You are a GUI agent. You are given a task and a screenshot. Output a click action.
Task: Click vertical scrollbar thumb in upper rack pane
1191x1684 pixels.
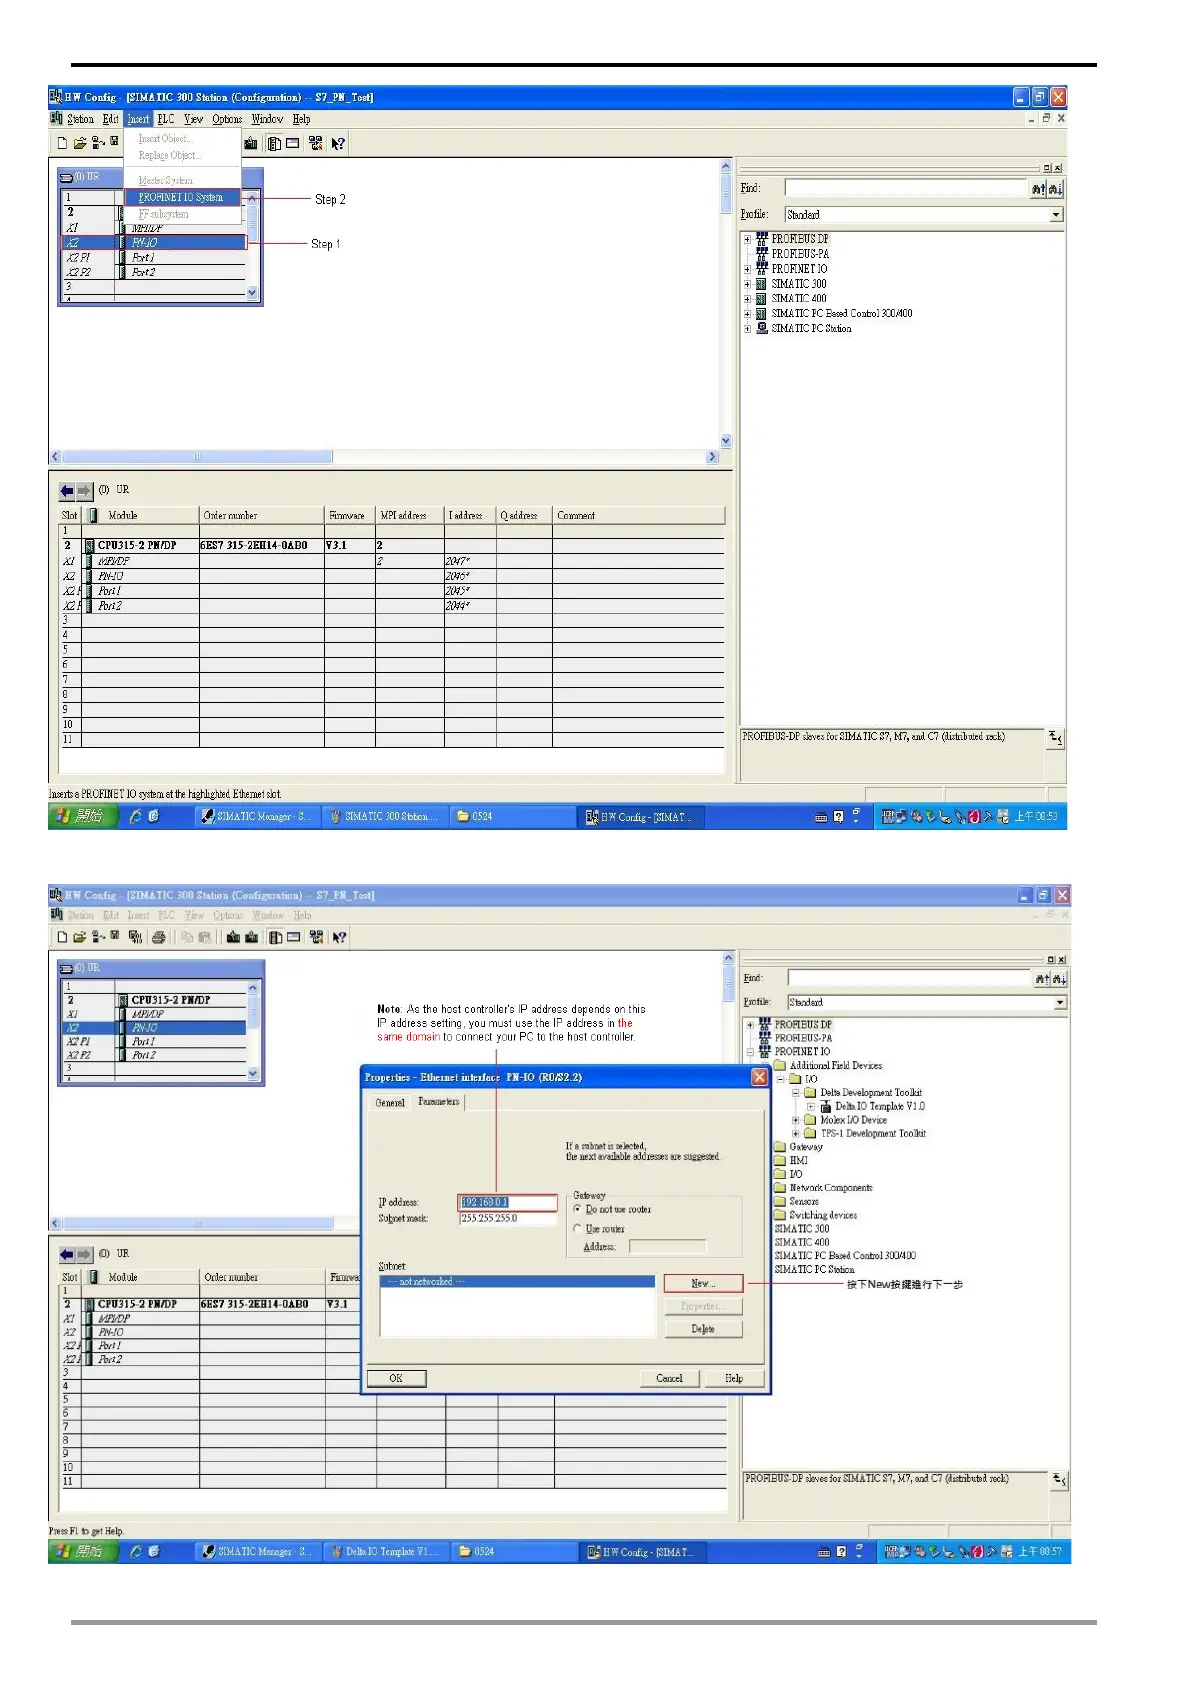coord(725,193)
